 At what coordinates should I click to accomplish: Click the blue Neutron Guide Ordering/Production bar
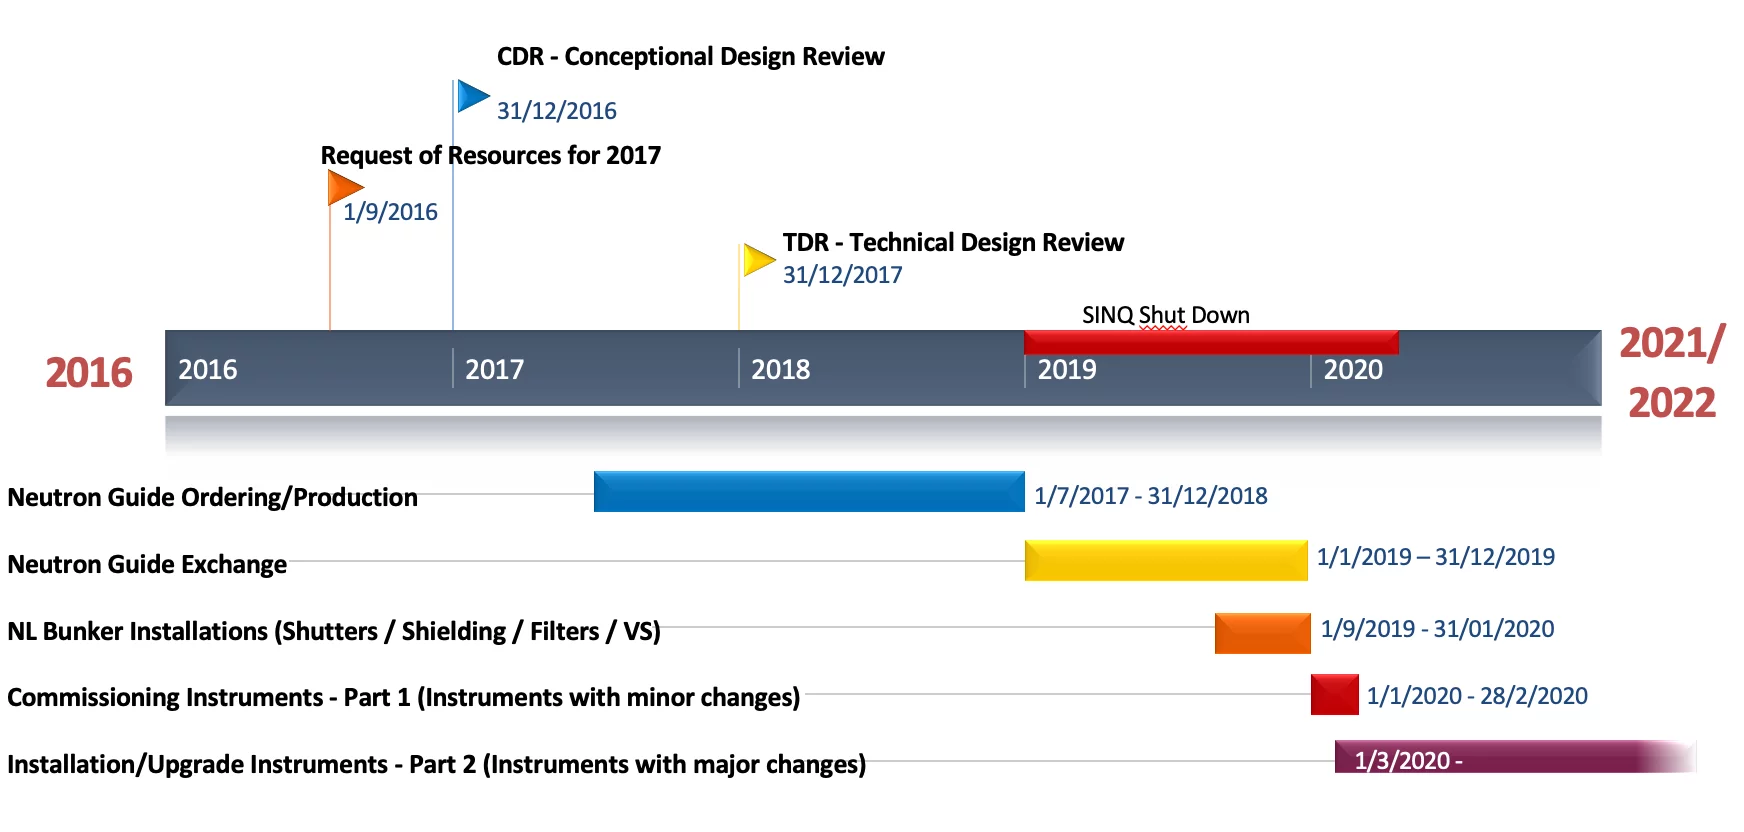pos(808,492)
